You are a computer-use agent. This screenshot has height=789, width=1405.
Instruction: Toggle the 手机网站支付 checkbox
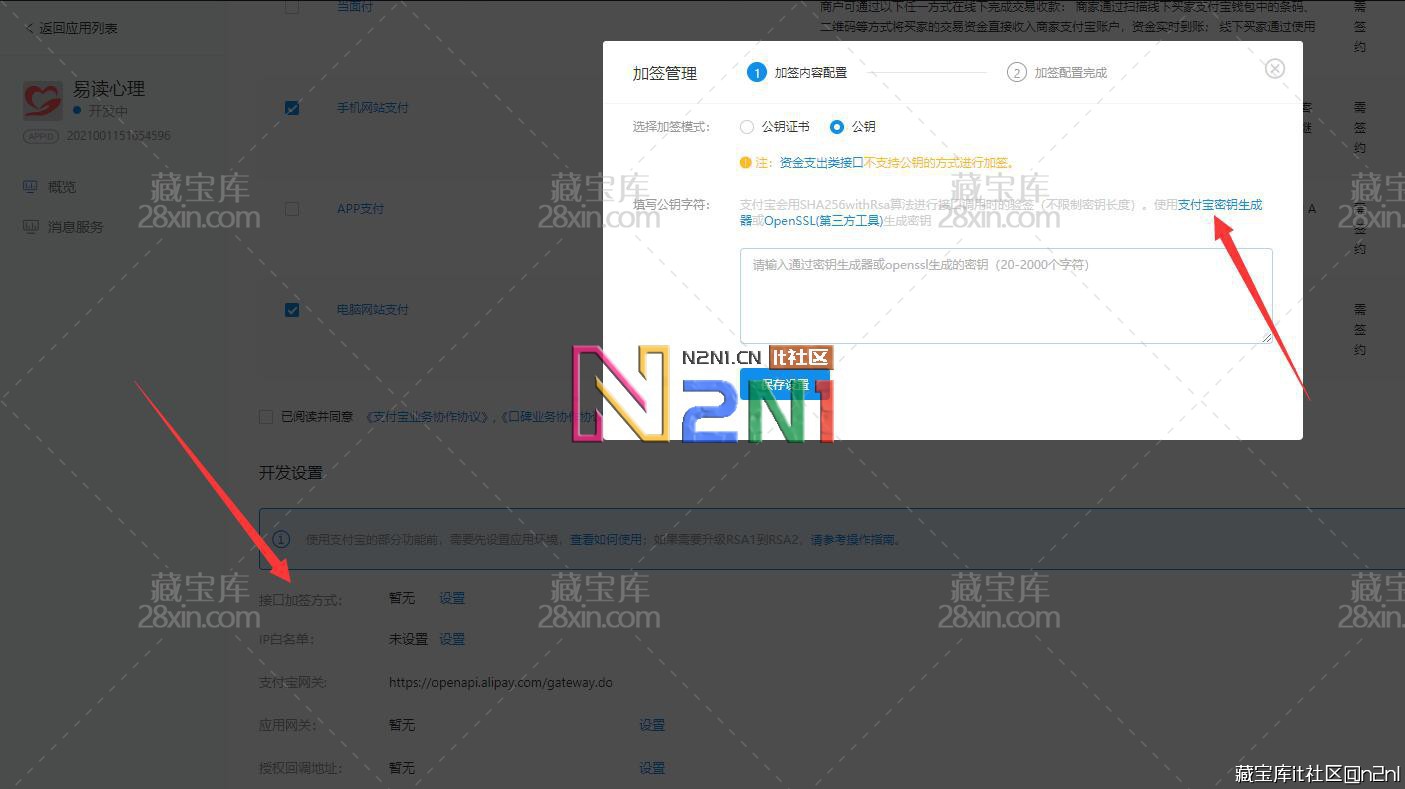click(x=292, y=108)
